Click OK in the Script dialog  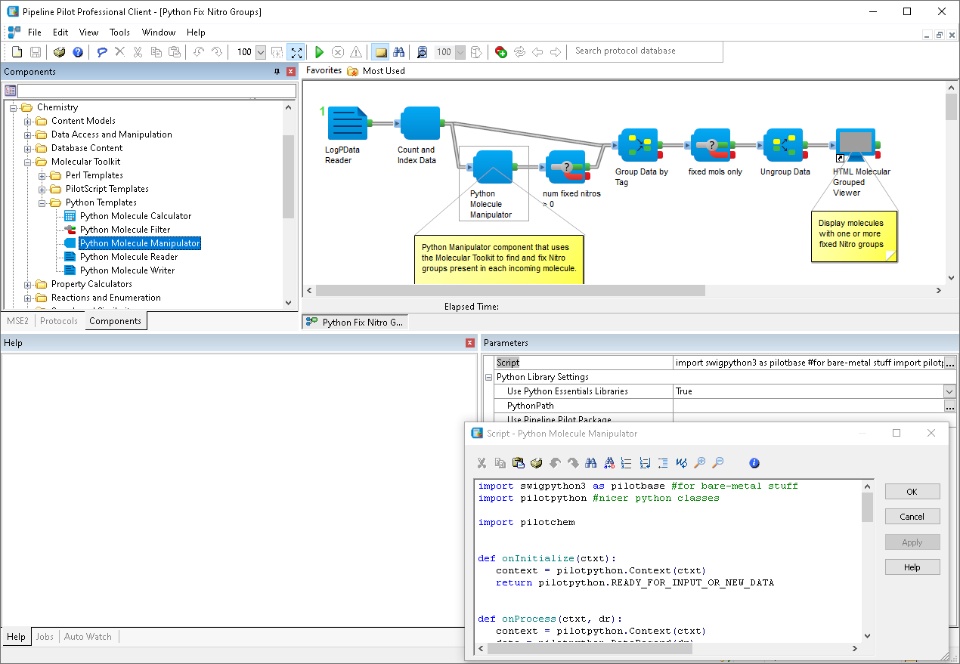click(x=911, y=492)
